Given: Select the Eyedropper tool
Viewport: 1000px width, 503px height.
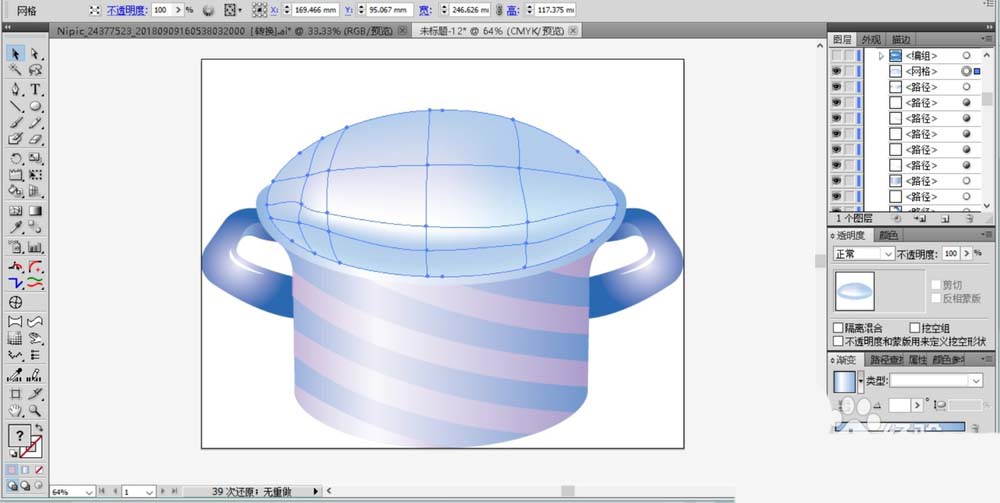Looking at the screenshot, I should click(16, 228).
